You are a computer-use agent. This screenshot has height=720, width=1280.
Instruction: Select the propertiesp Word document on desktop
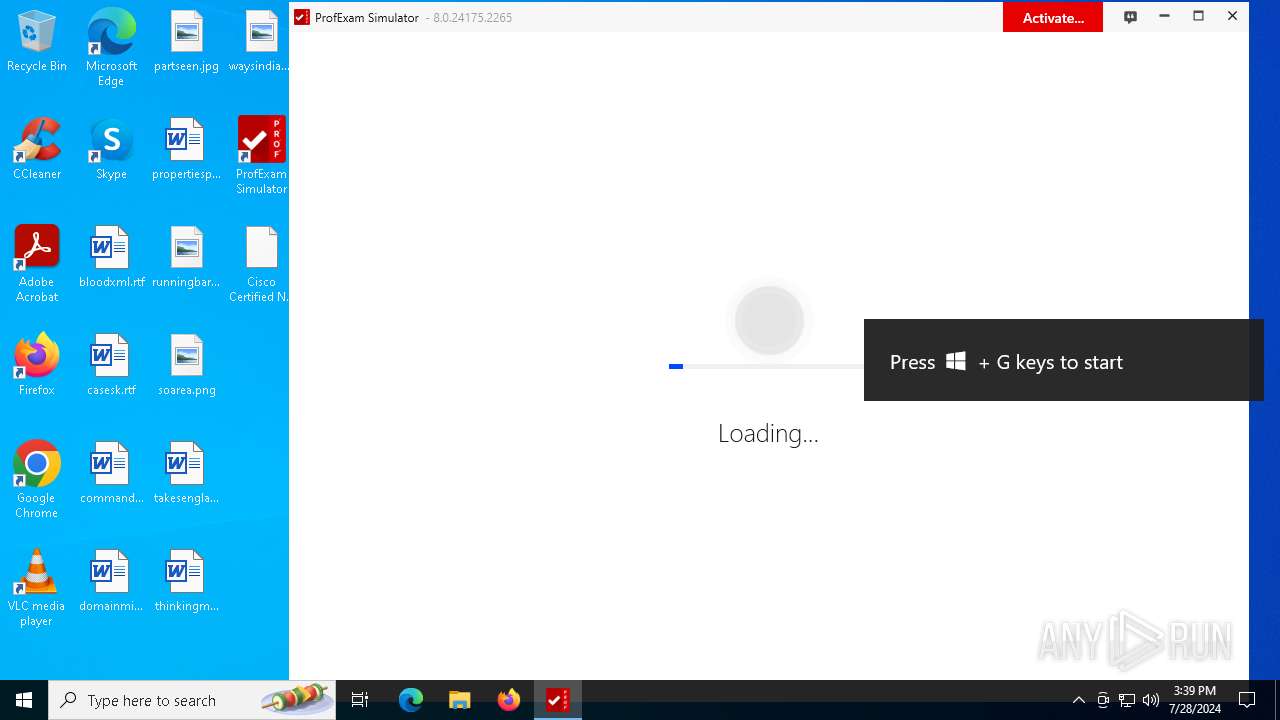pyautogui.click(x=186, y=150)
